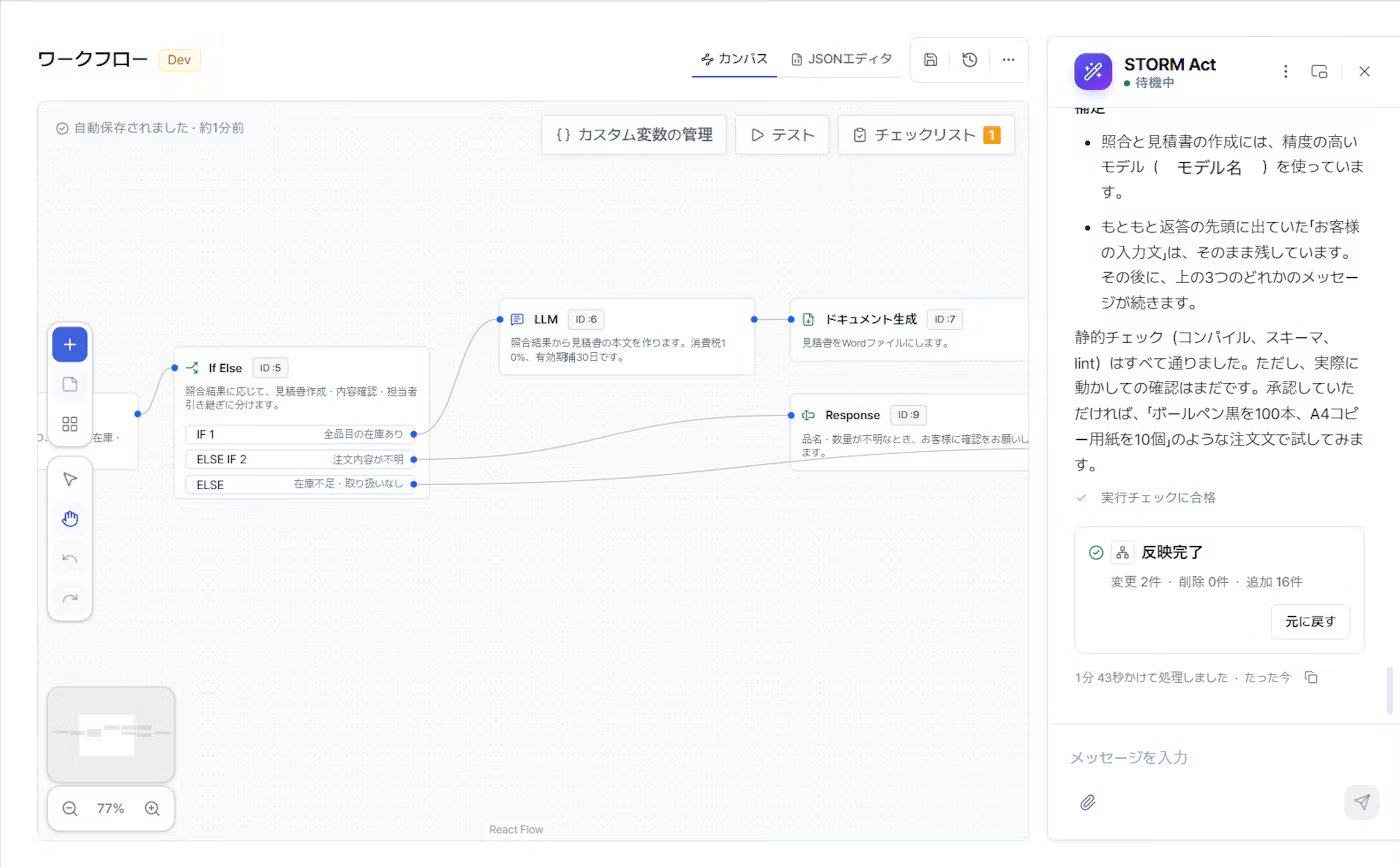
Task: Open the チェックリスト button
Action: pos(926,134)
